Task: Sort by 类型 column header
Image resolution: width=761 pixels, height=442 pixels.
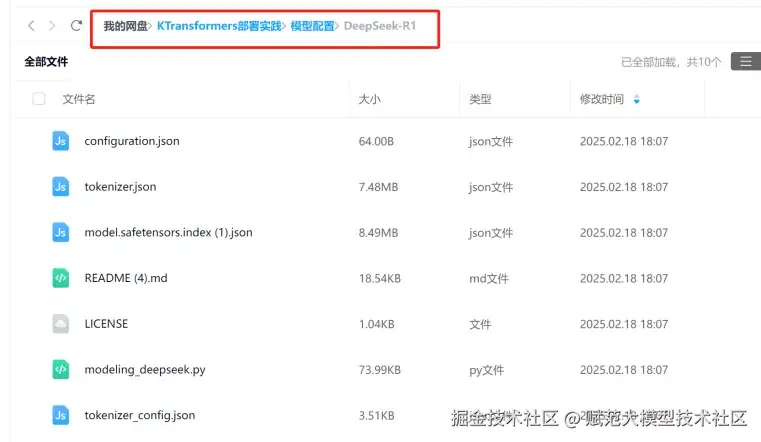Action: [480, 99]
